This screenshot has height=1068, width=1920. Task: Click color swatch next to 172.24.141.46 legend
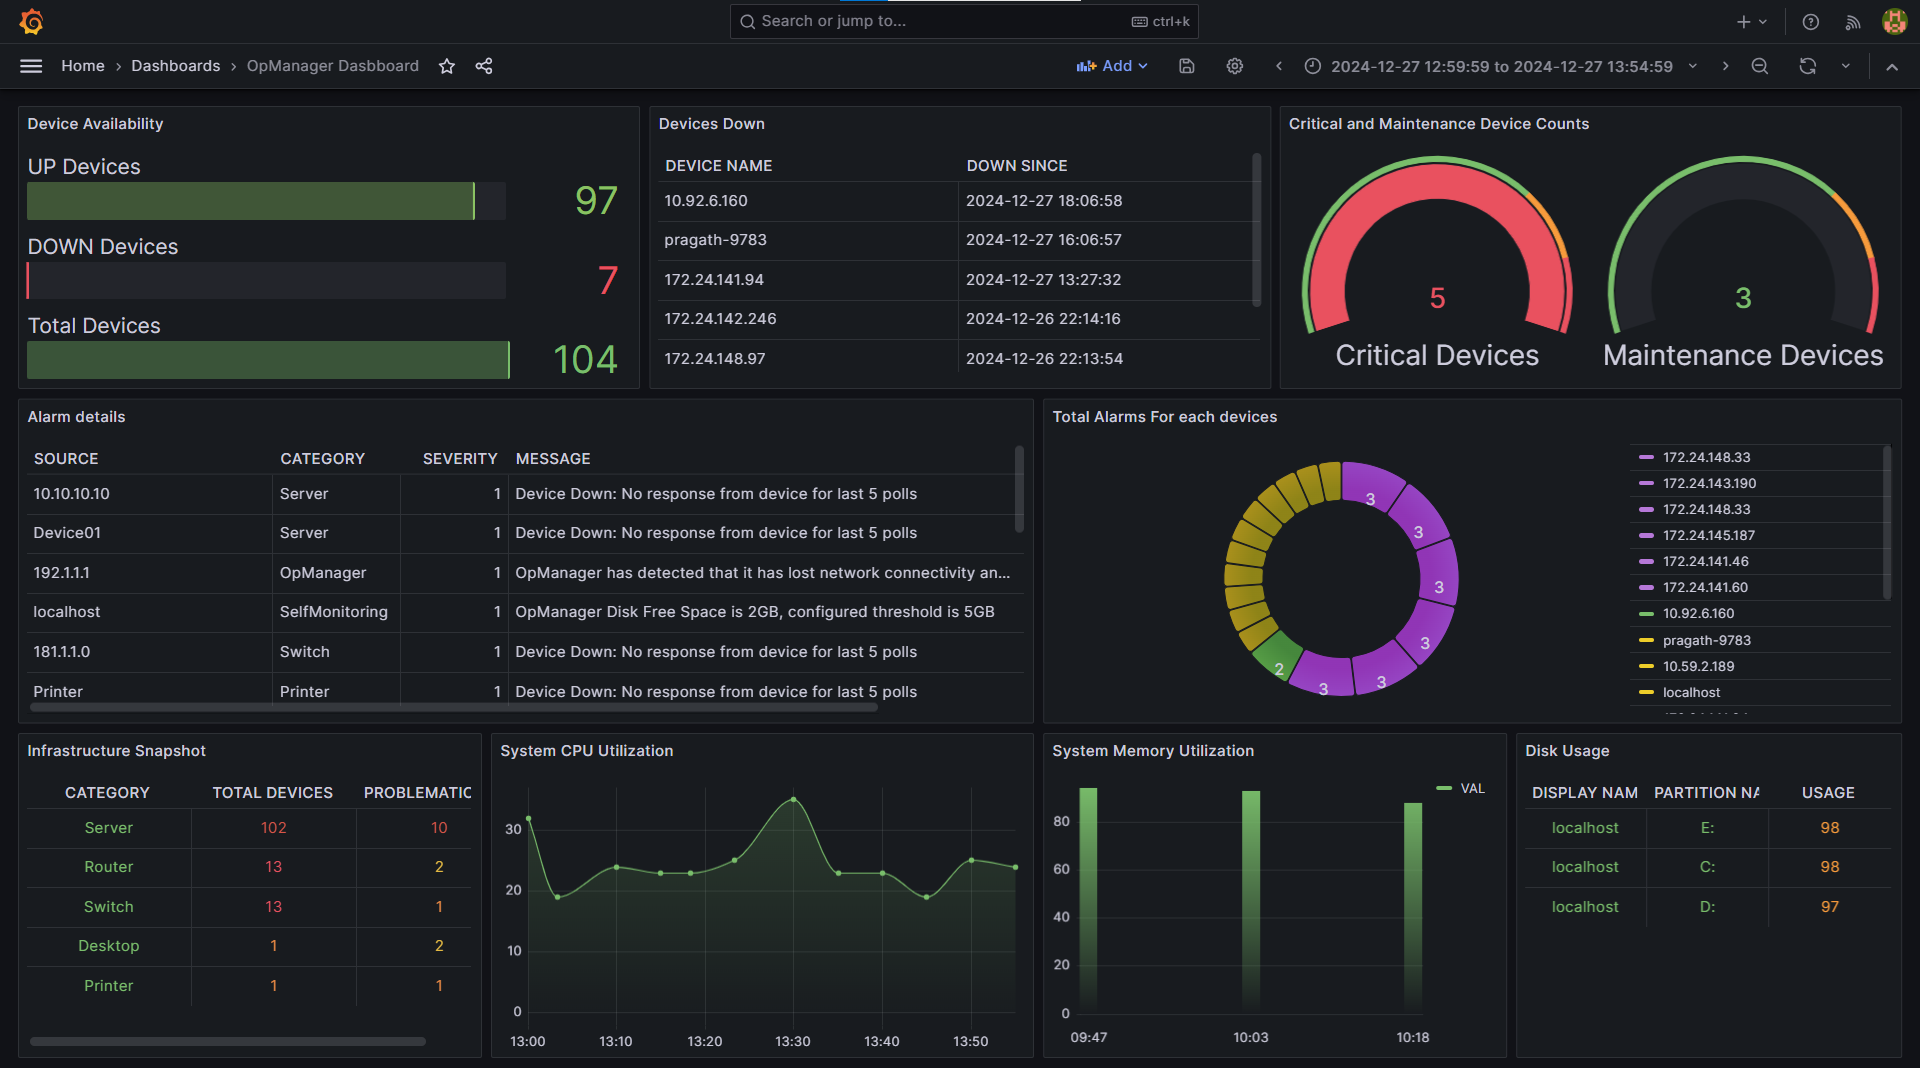pyautogui.click(x=1647, y=561)
